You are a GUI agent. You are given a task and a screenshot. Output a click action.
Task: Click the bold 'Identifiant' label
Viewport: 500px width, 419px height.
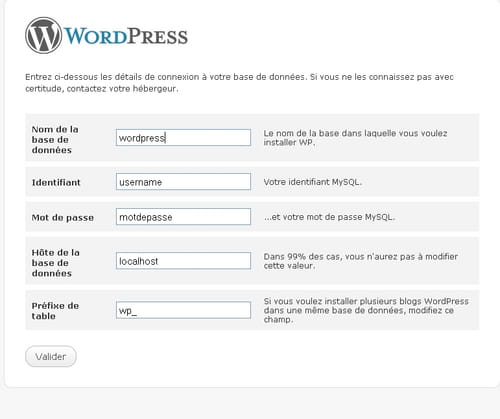[56, 182]
